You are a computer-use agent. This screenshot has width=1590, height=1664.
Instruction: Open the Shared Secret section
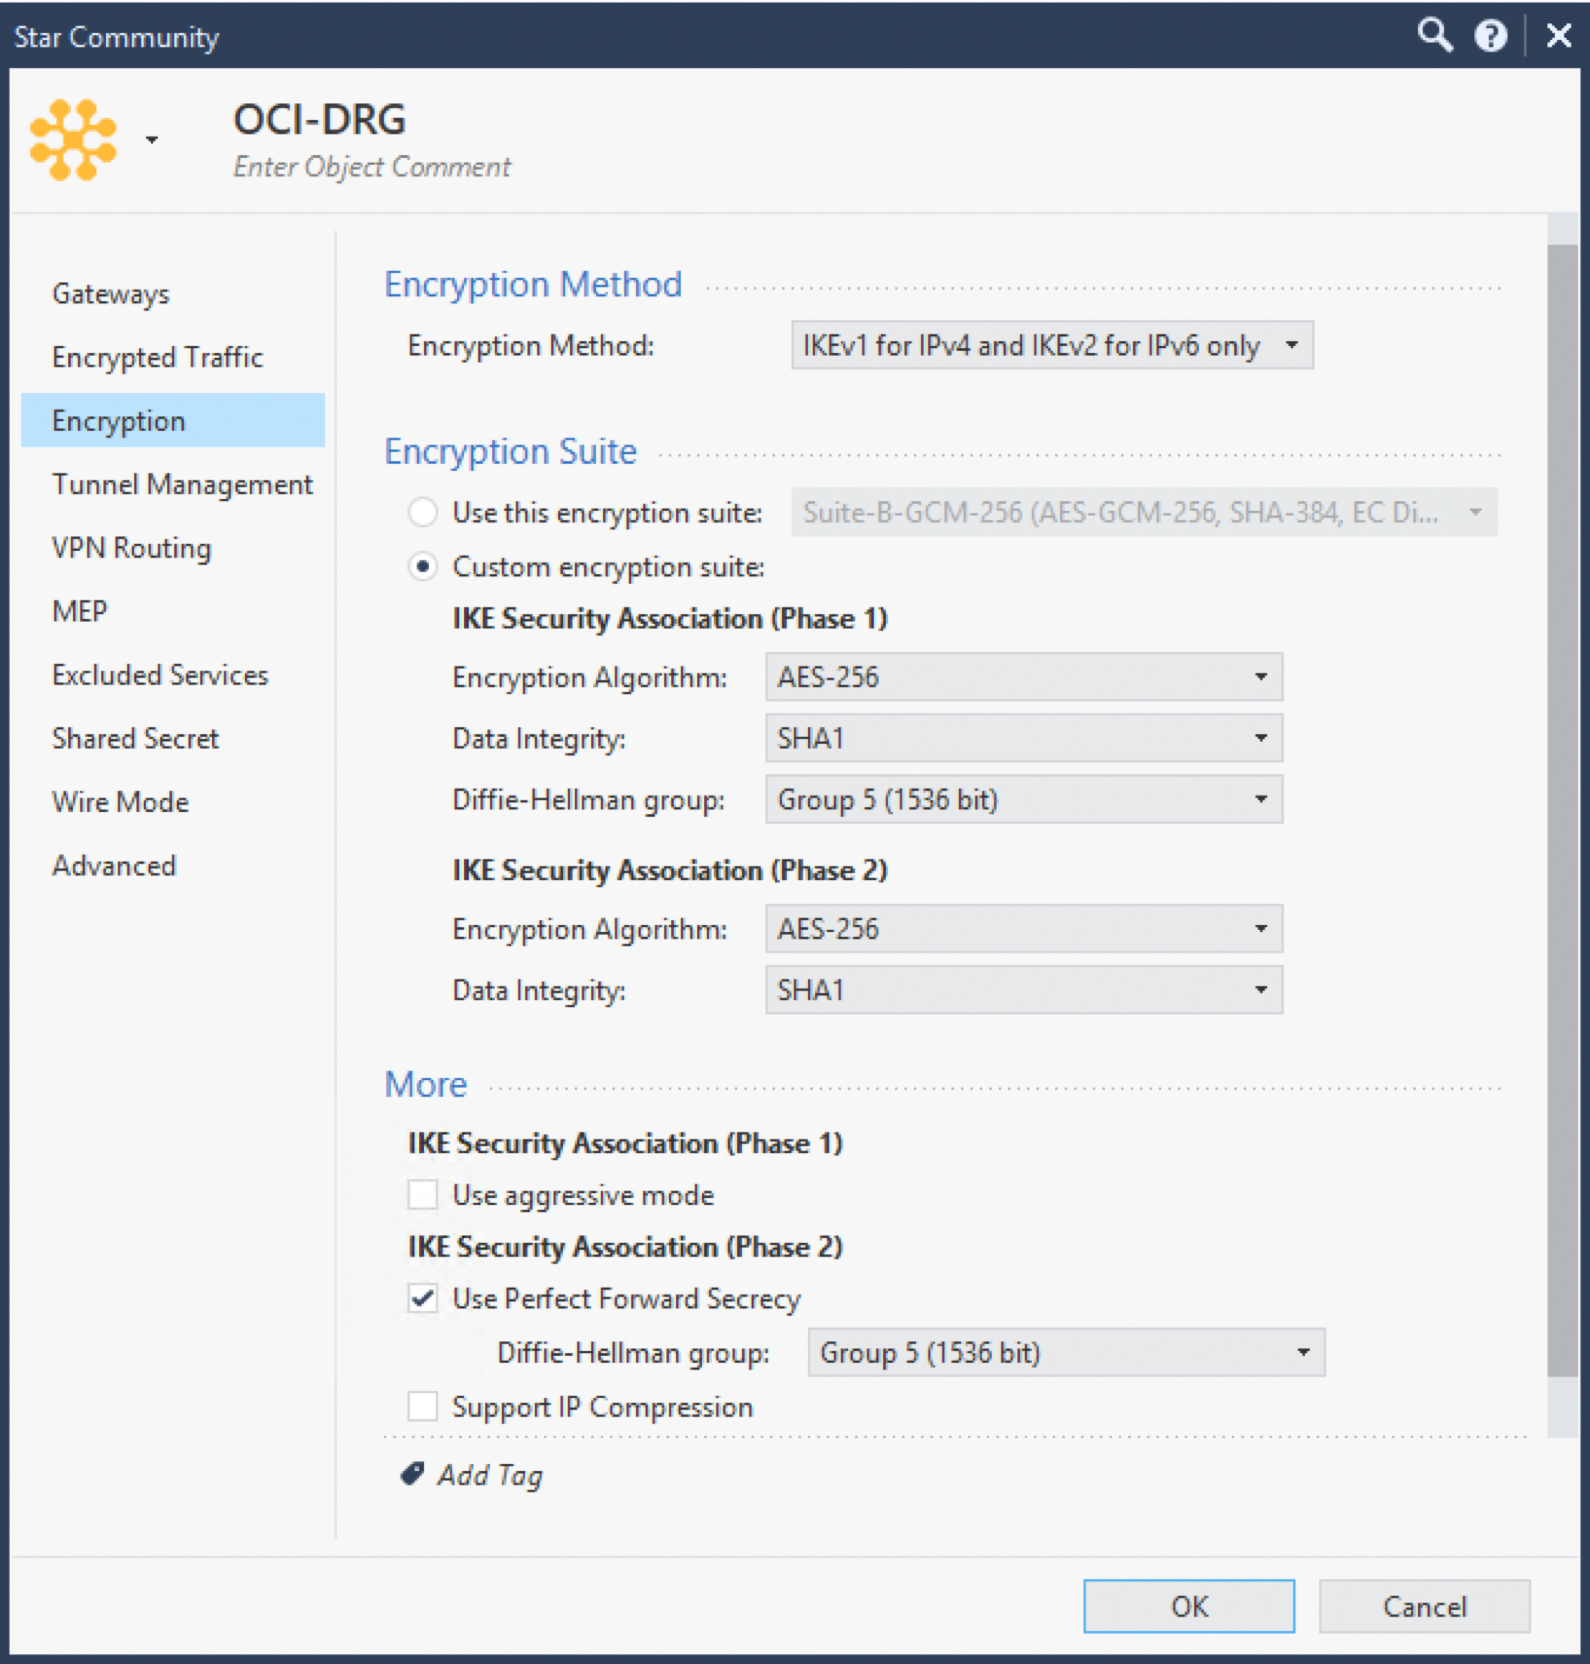(135, 739)
